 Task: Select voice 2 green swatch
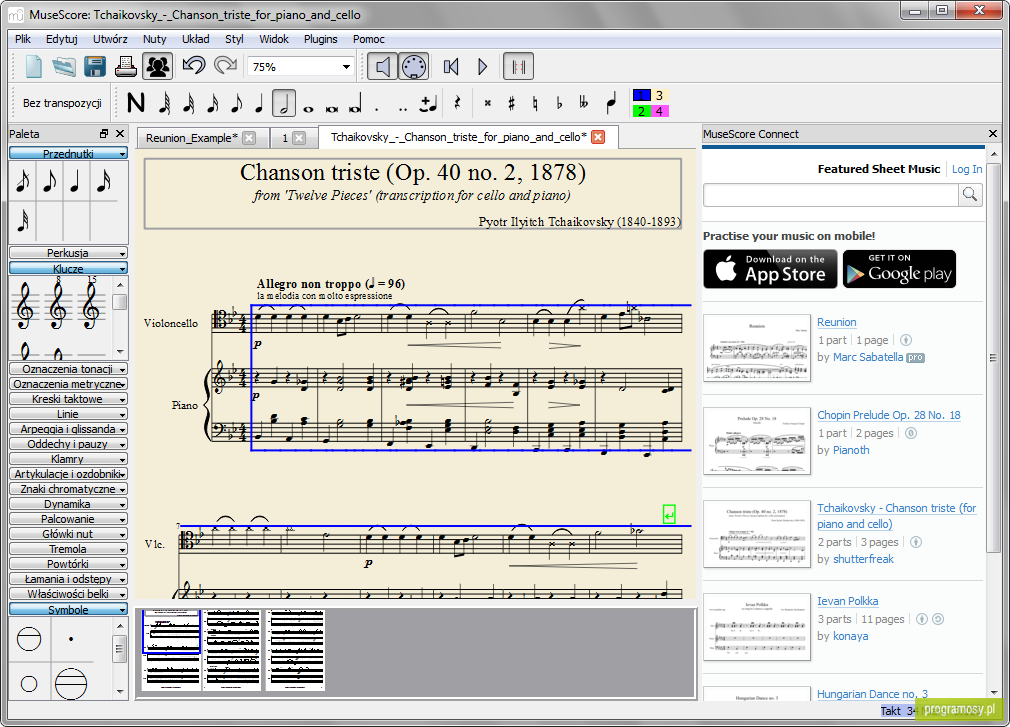point(642,111)
